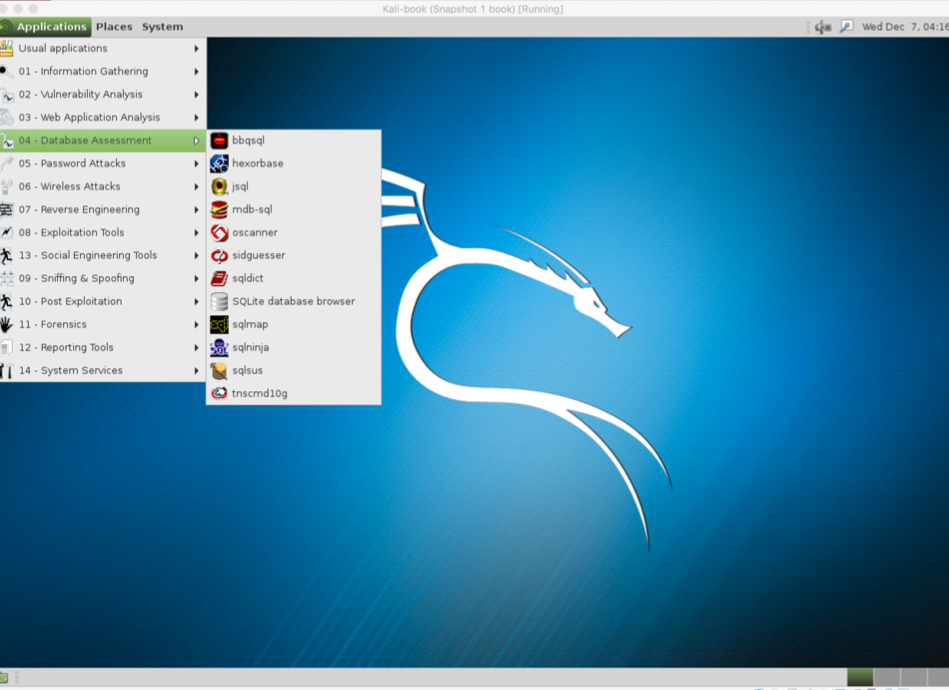This screenshot has width=949, height=690.
Task: Click the volume speaker tray icon
Action: click(x=823, y=27)
